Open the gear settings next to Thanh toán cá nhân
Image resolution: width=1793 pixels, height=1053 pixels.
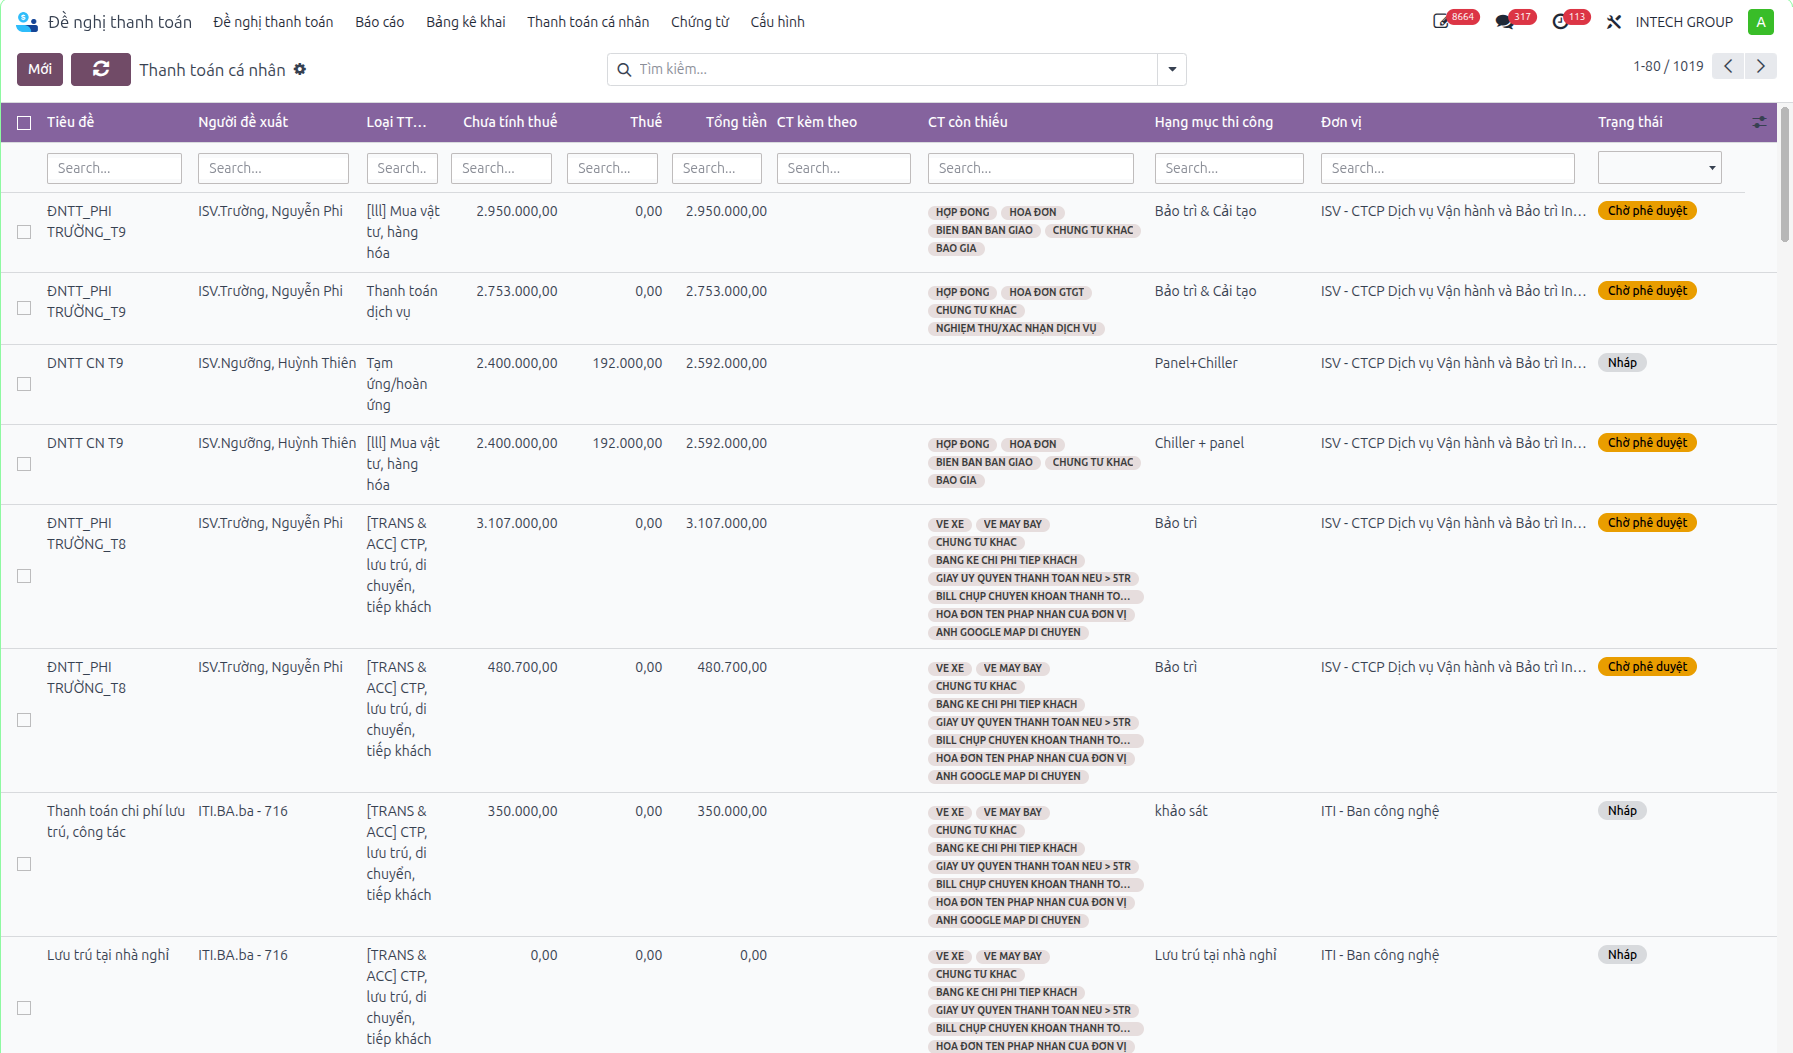[300, 69]
